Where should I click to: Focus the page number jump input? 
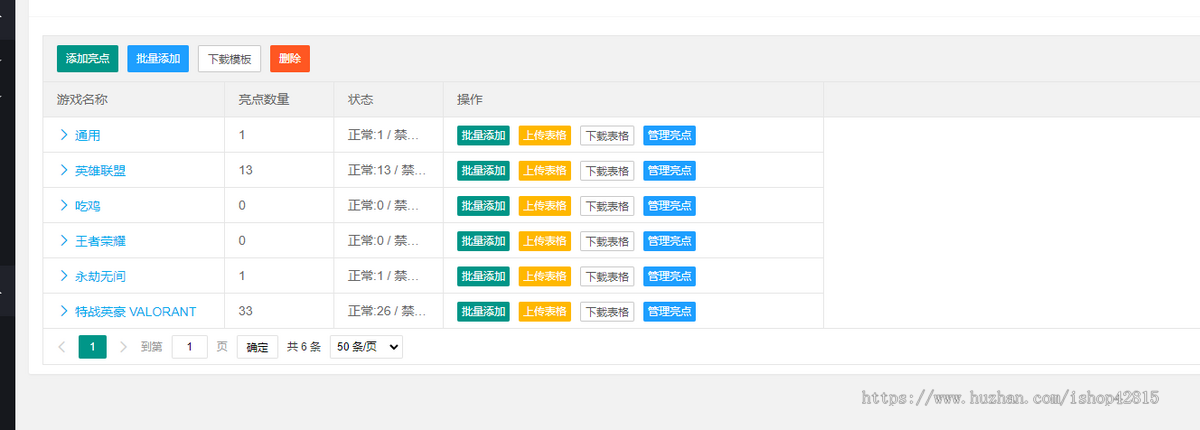[190, 347]
